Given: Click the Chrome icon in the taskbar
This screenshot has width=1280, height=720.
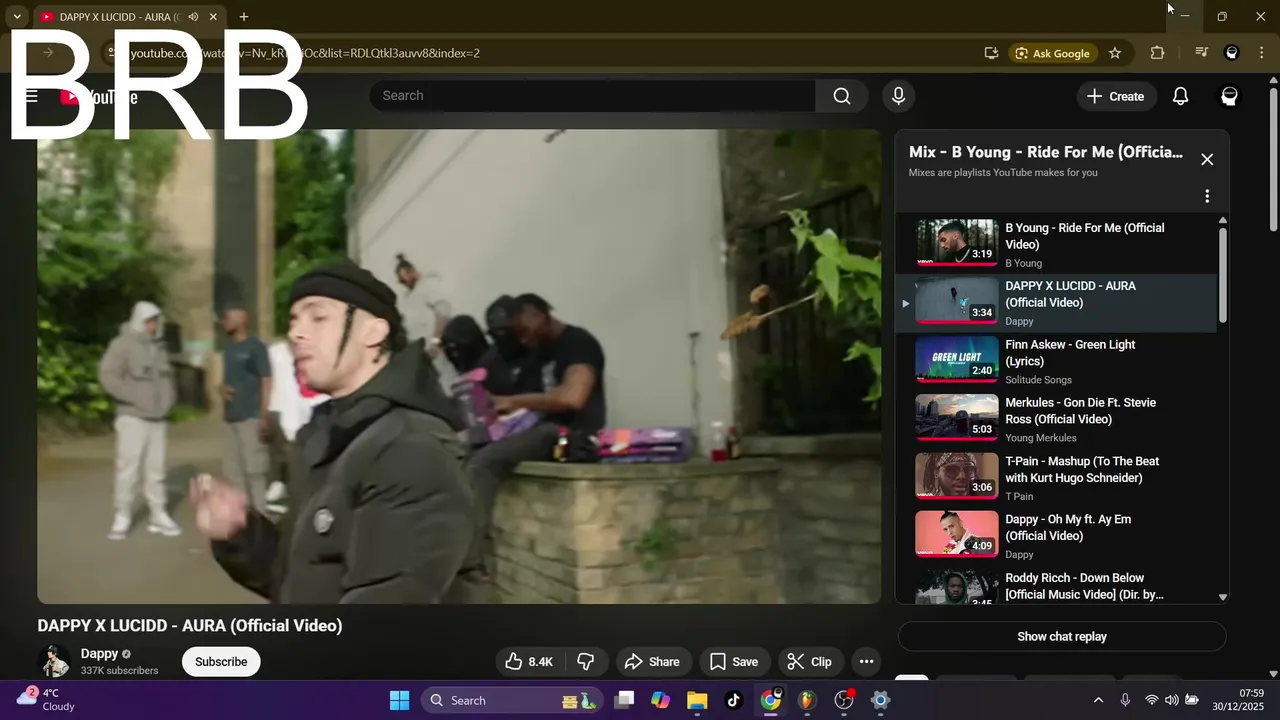Looking at the screenshot, I should click(770, 700).
